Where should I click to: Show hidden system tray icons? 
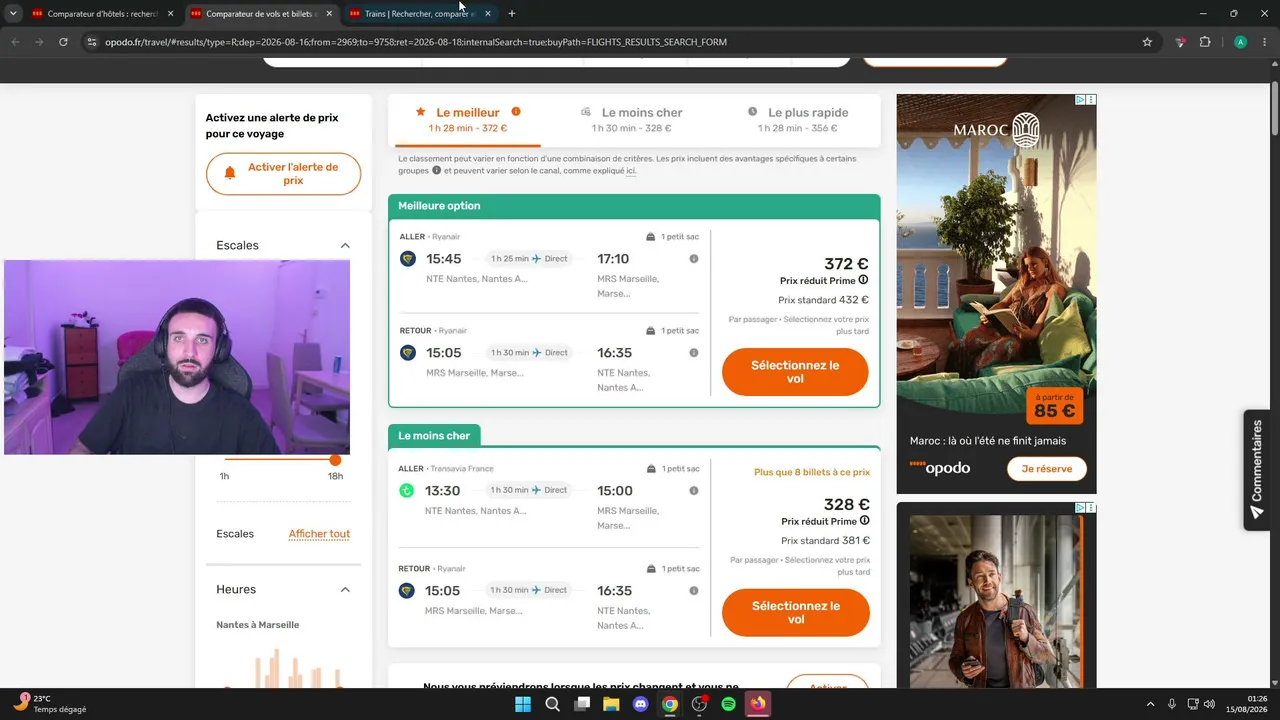tap(1150, 704)
